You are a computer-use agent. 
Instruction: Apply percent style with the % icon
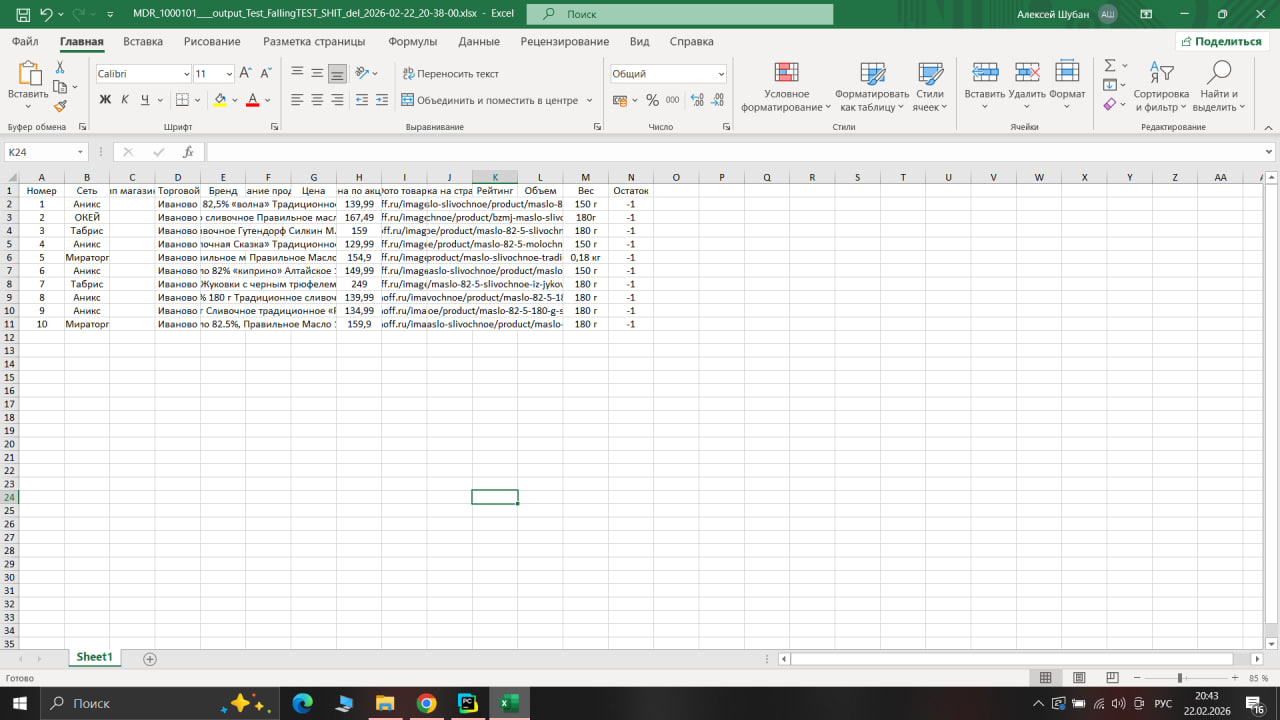pos(652,100)
